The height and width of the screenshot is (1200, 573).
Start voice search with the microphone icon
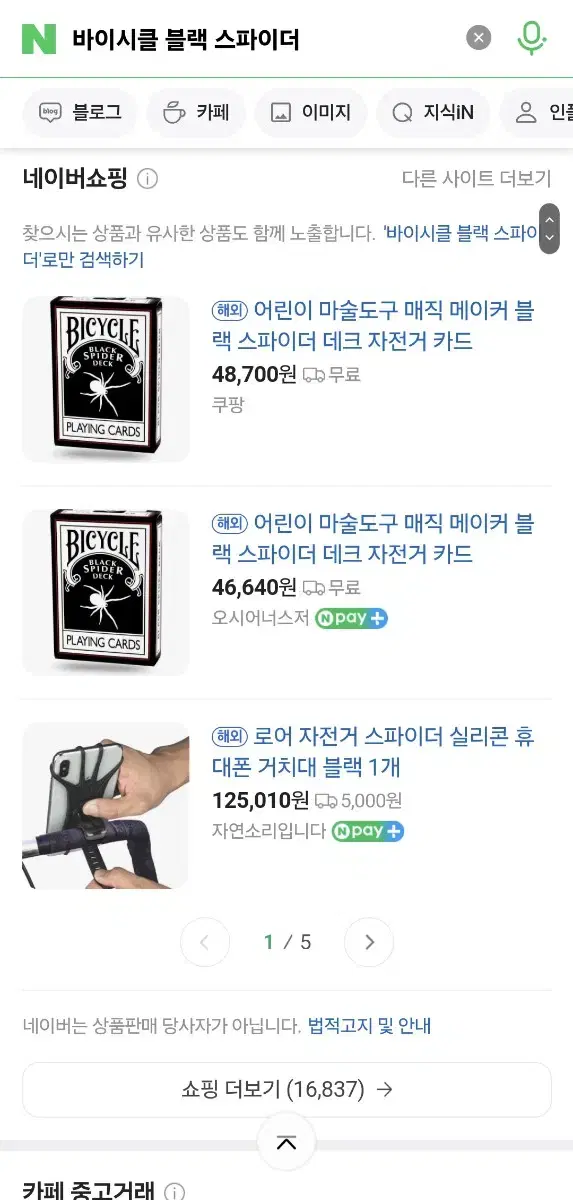(532, 38)
